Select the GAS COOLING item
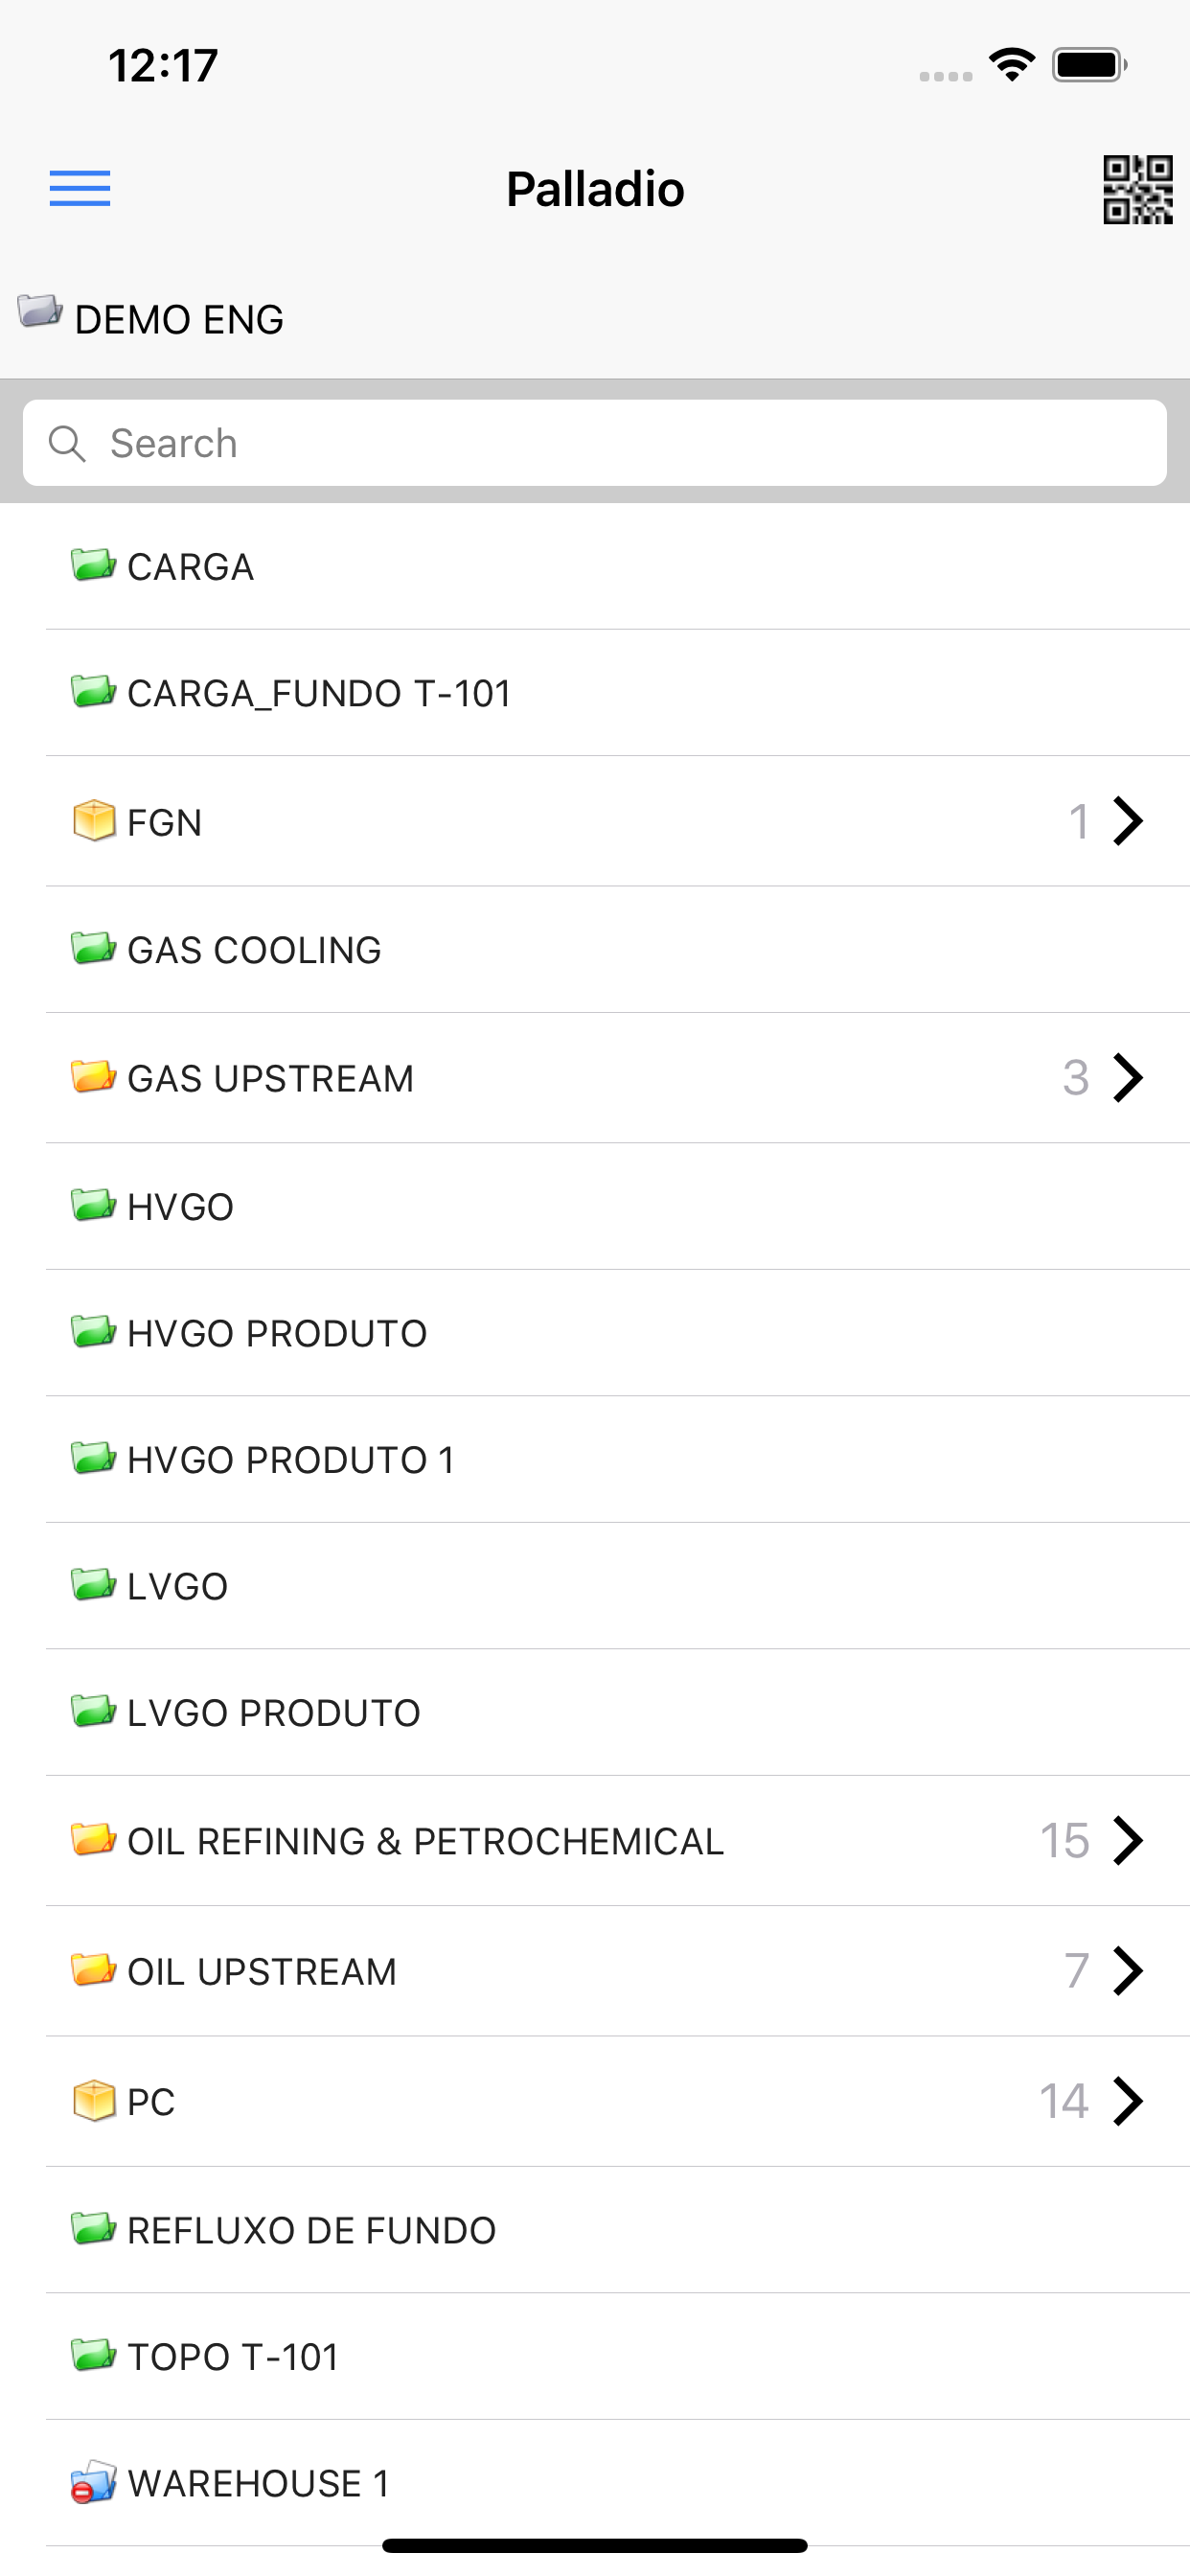 618,950
